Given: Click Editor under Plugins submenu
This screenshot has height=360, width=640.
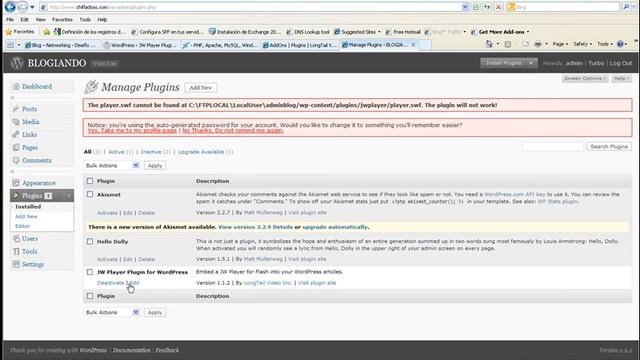Looking at the screenshot, I should [x=22, y=226].
